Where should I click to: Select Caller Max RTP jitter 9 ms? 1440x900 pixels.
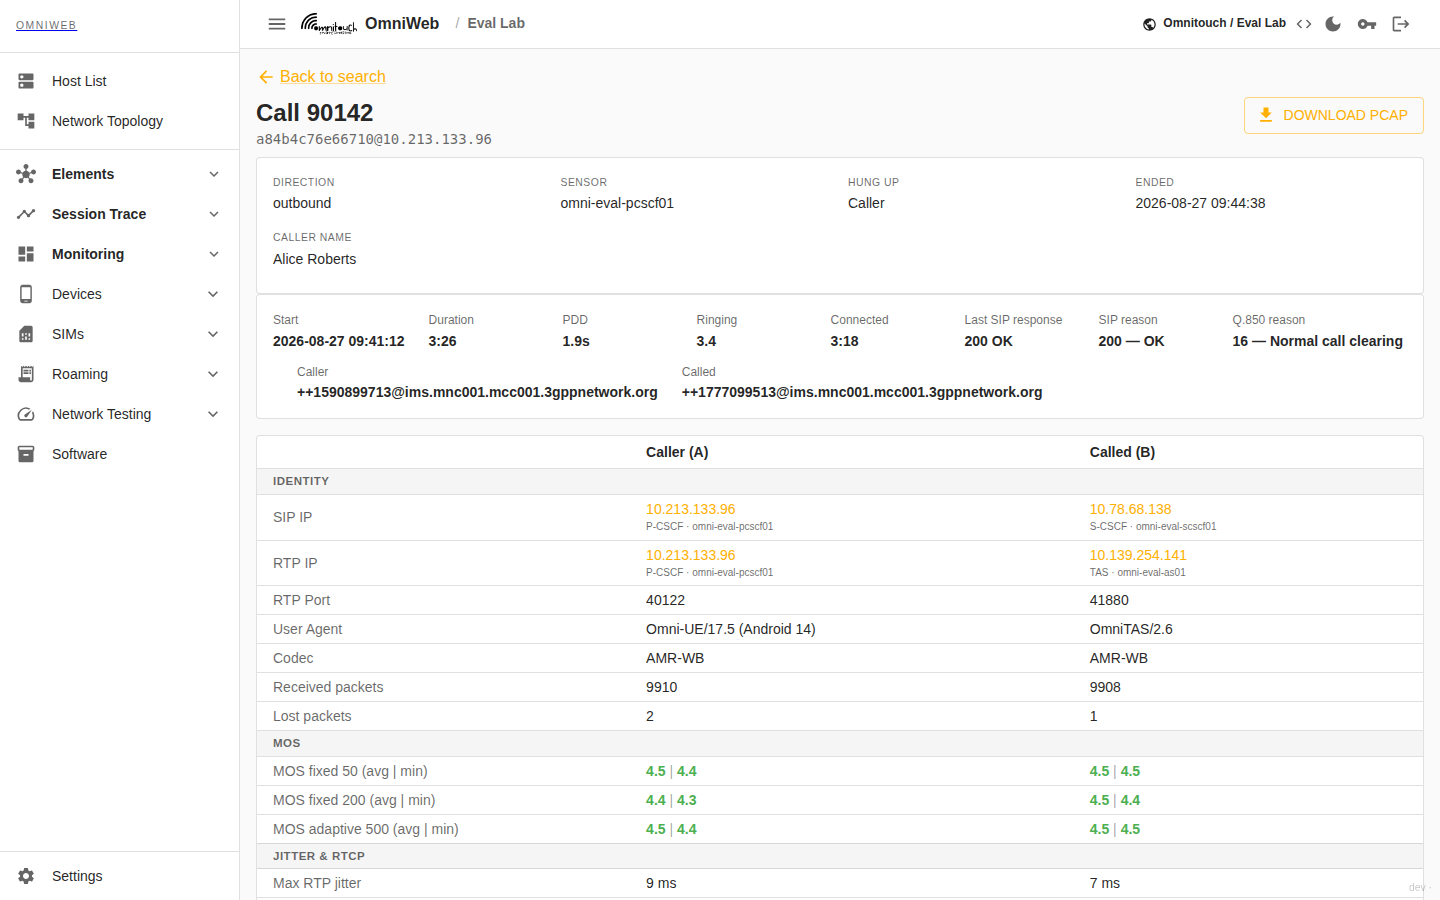pyautogui.click(x=661, y=883)
